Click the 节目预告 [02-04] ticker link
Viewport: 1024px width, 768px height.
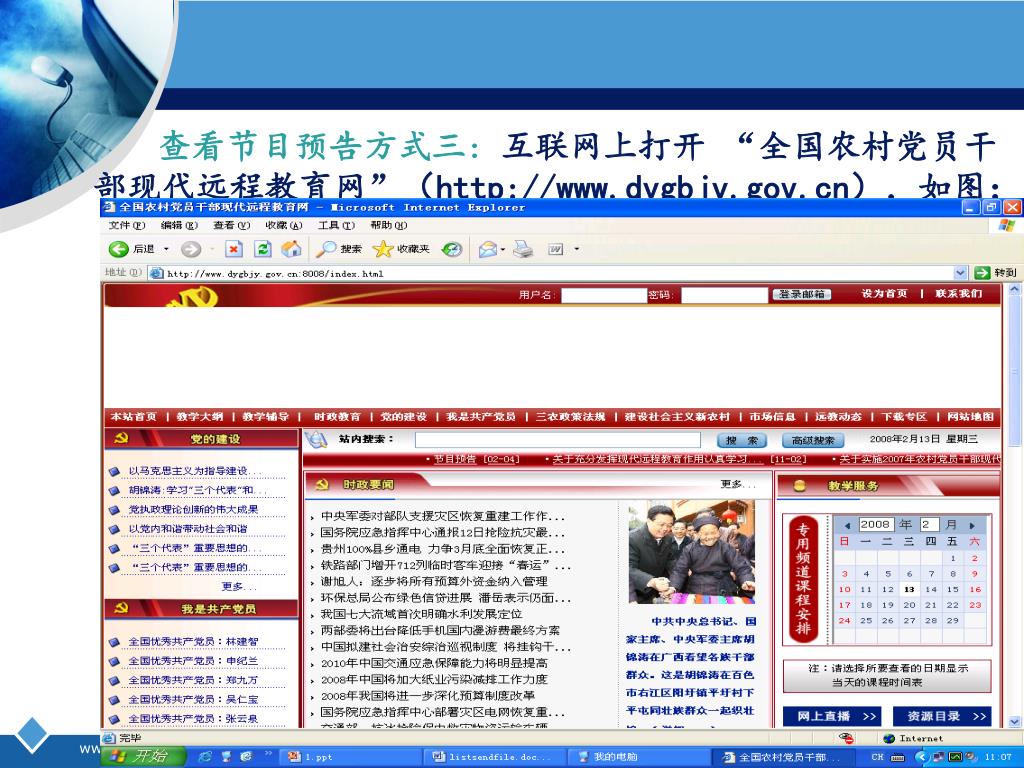point(477,459)
